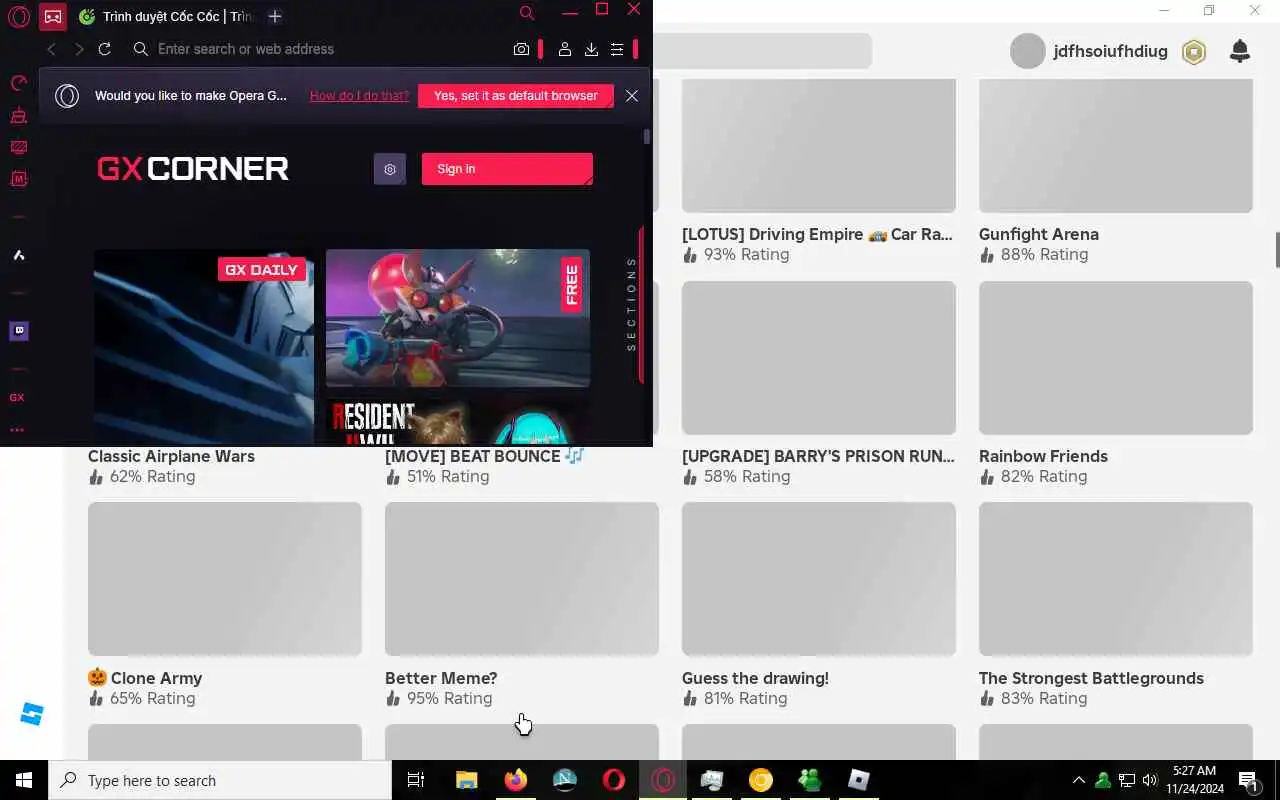Open a new tab with the plus button
Screen dimensions: 1280x800
(x=275, y=17)
